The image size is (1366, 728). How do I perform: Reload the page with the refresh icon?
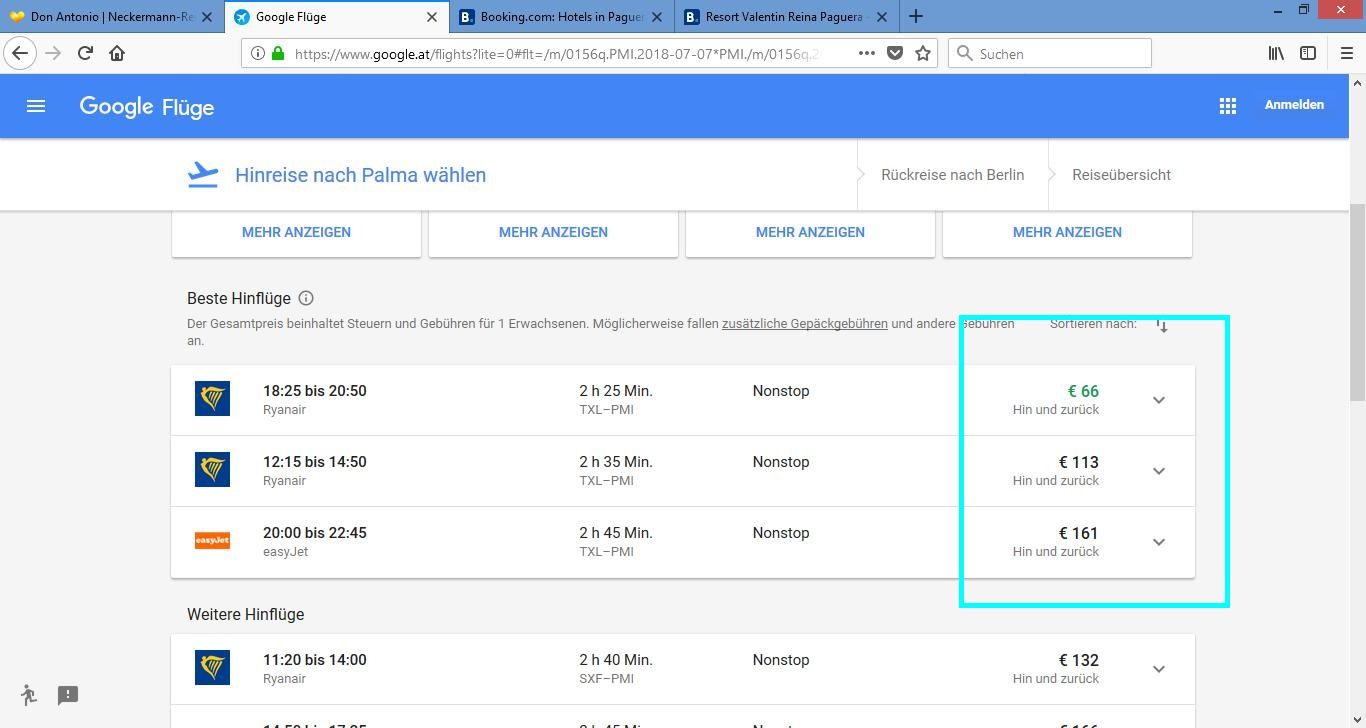pyautogui.click(x=85, y=53)
